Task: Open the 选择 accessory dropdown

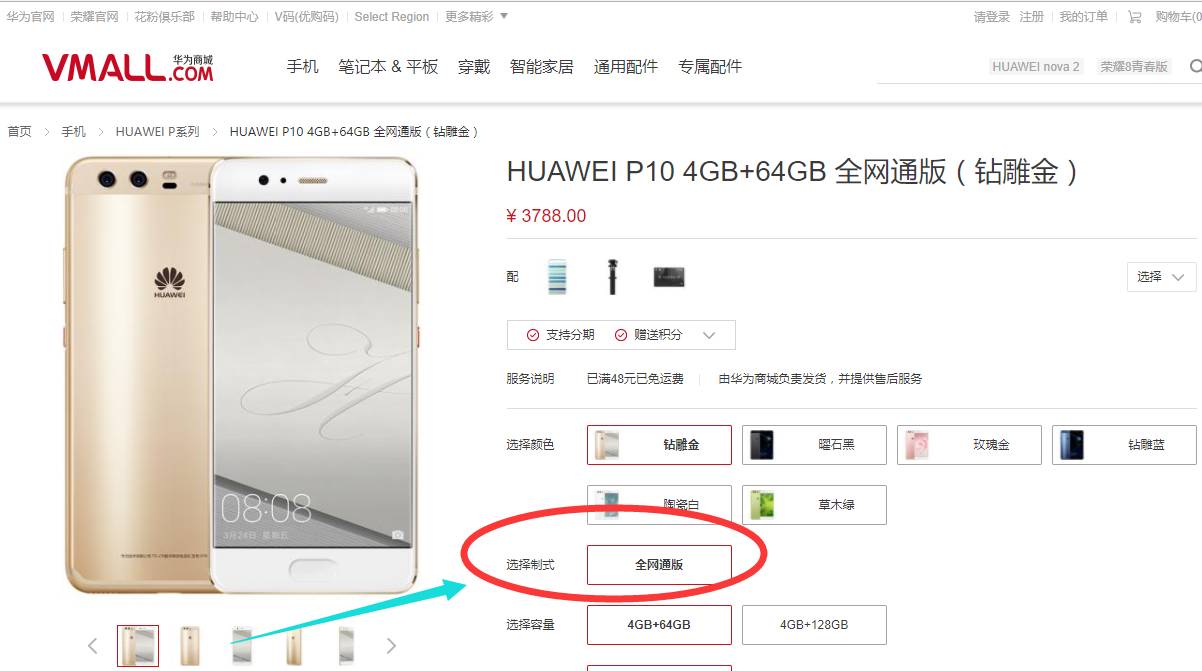Action: coord(1161,277)
